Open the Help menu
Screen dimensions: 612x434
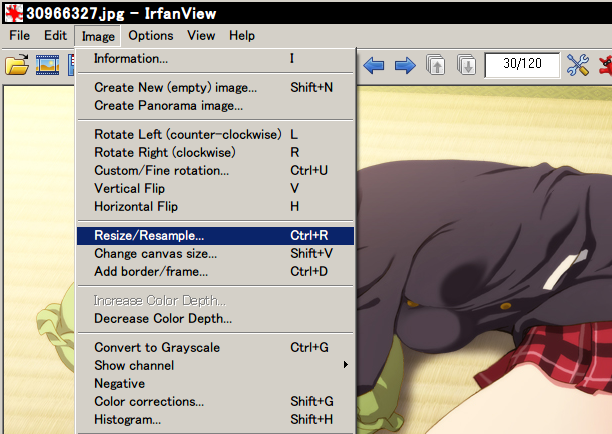tap(242, 36)
